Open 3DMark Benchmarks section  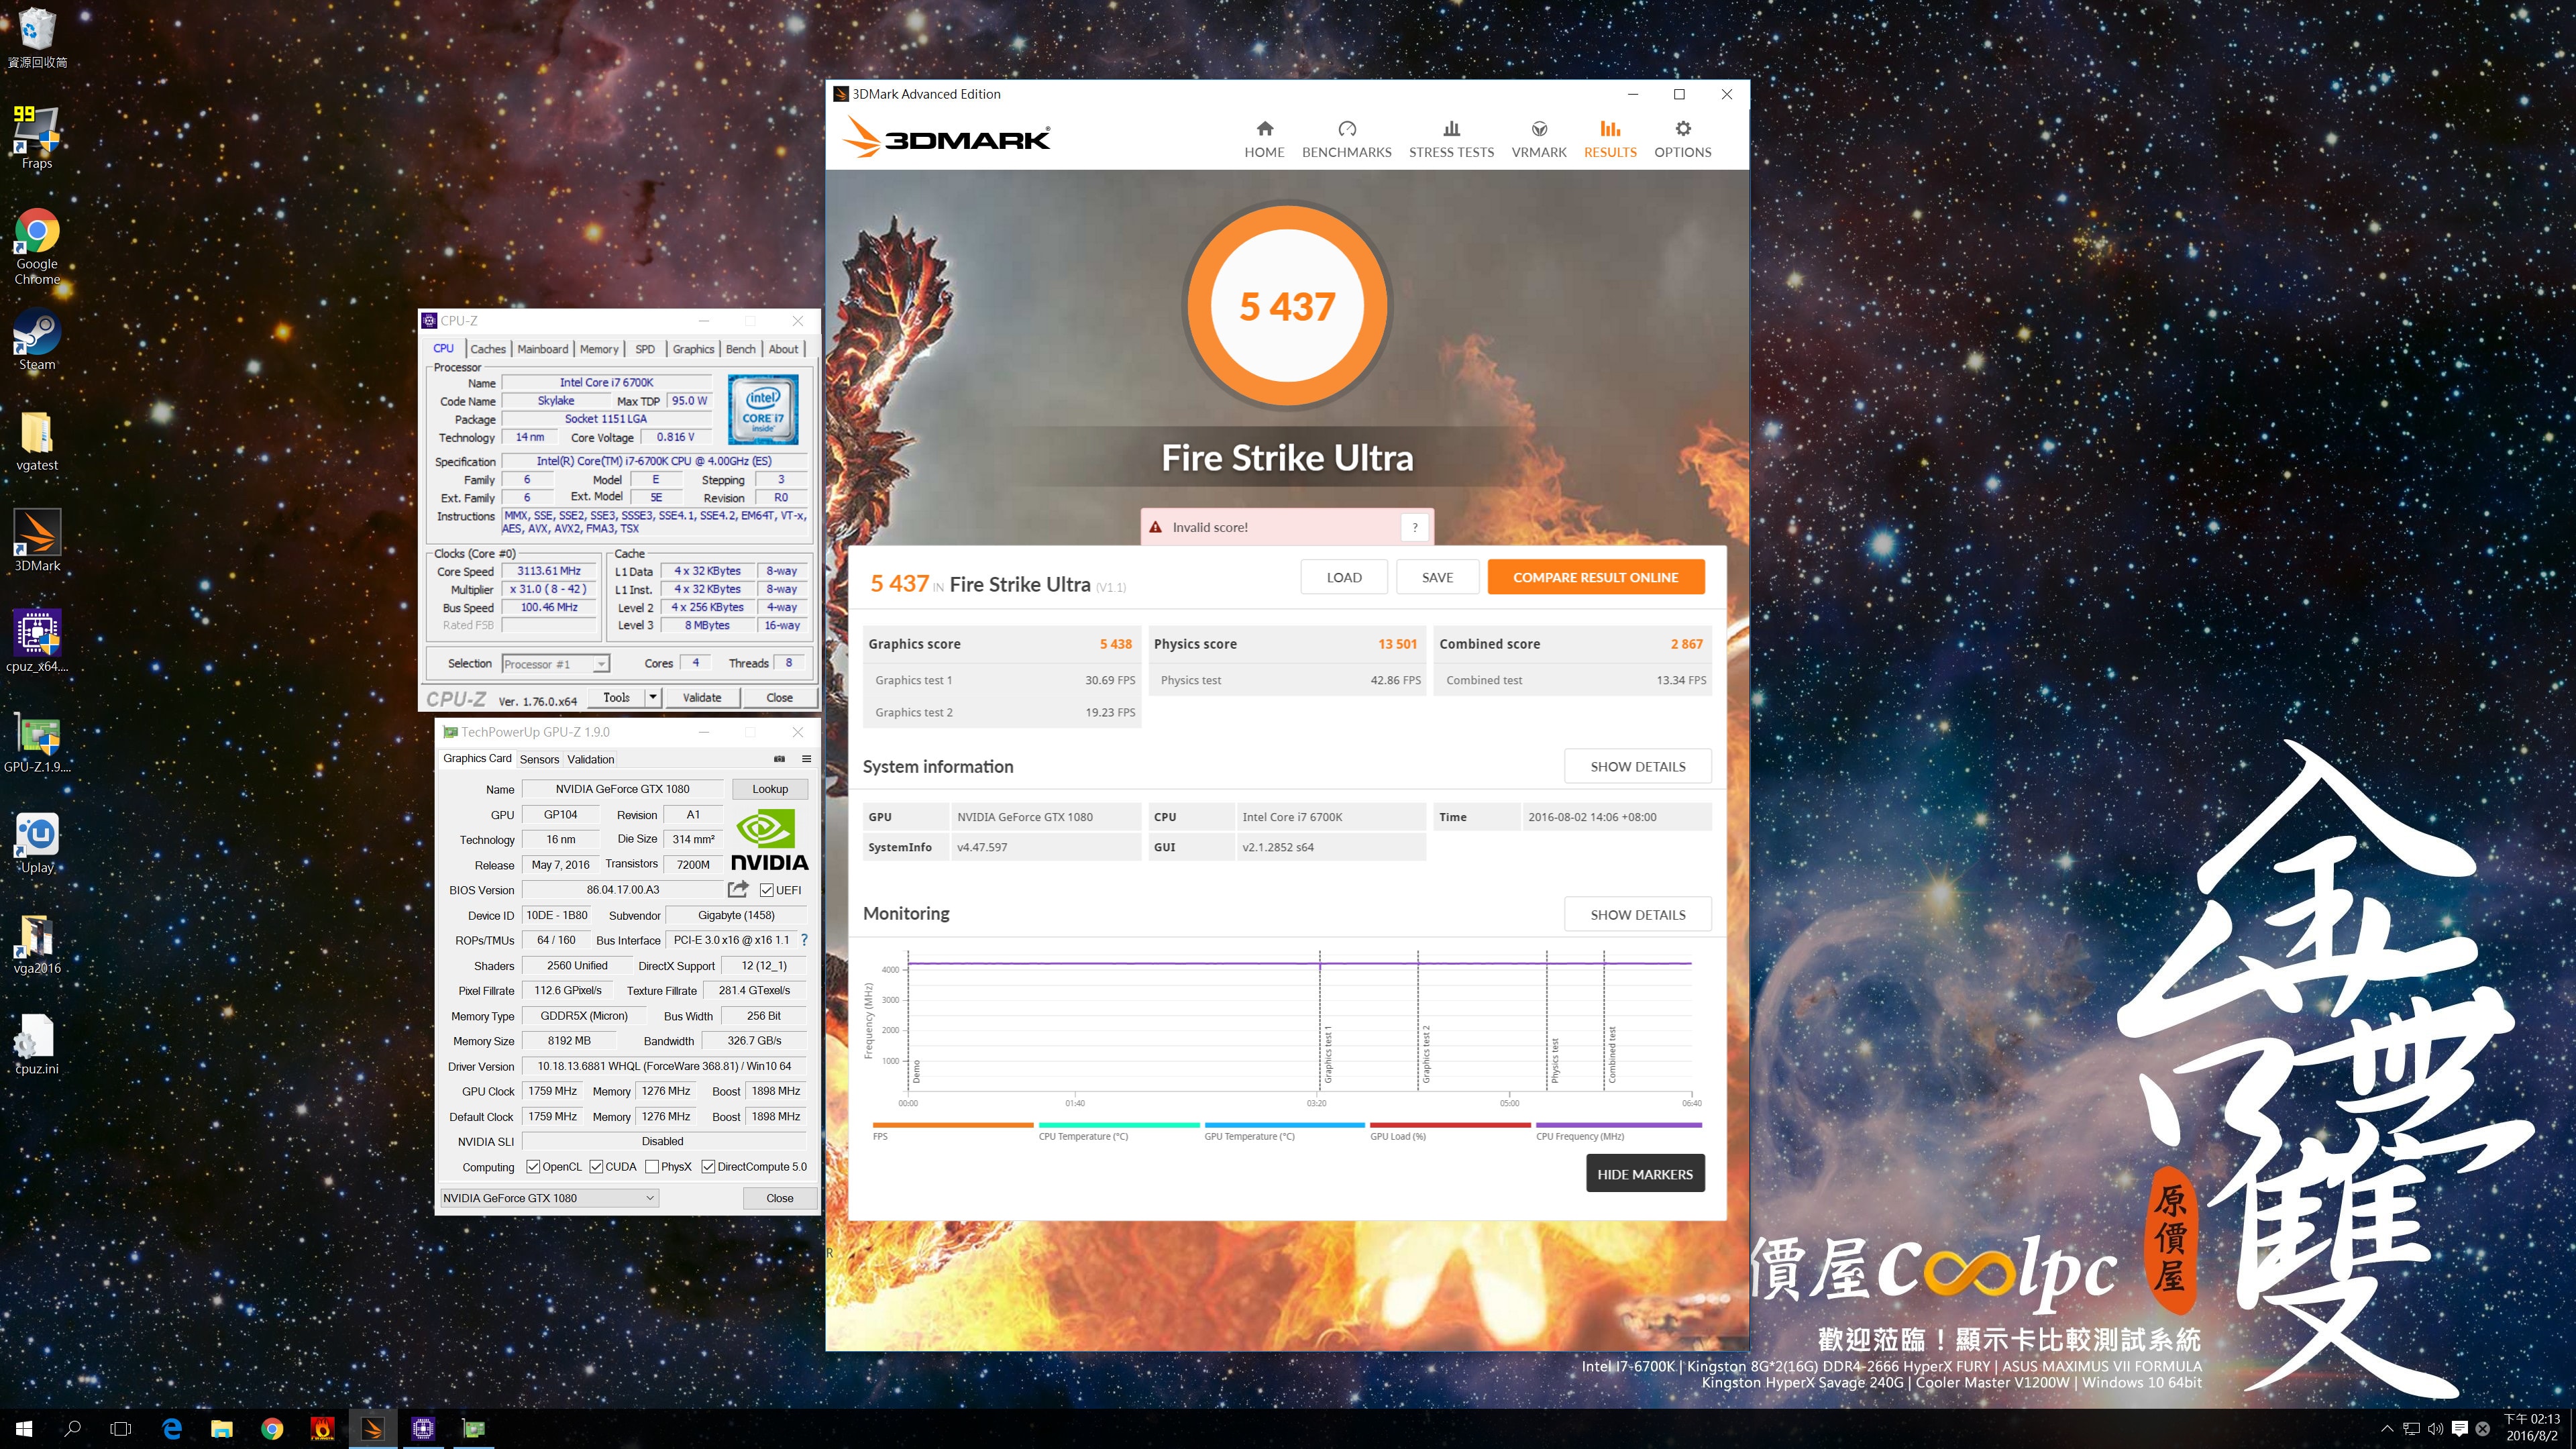pos(1346,139)
